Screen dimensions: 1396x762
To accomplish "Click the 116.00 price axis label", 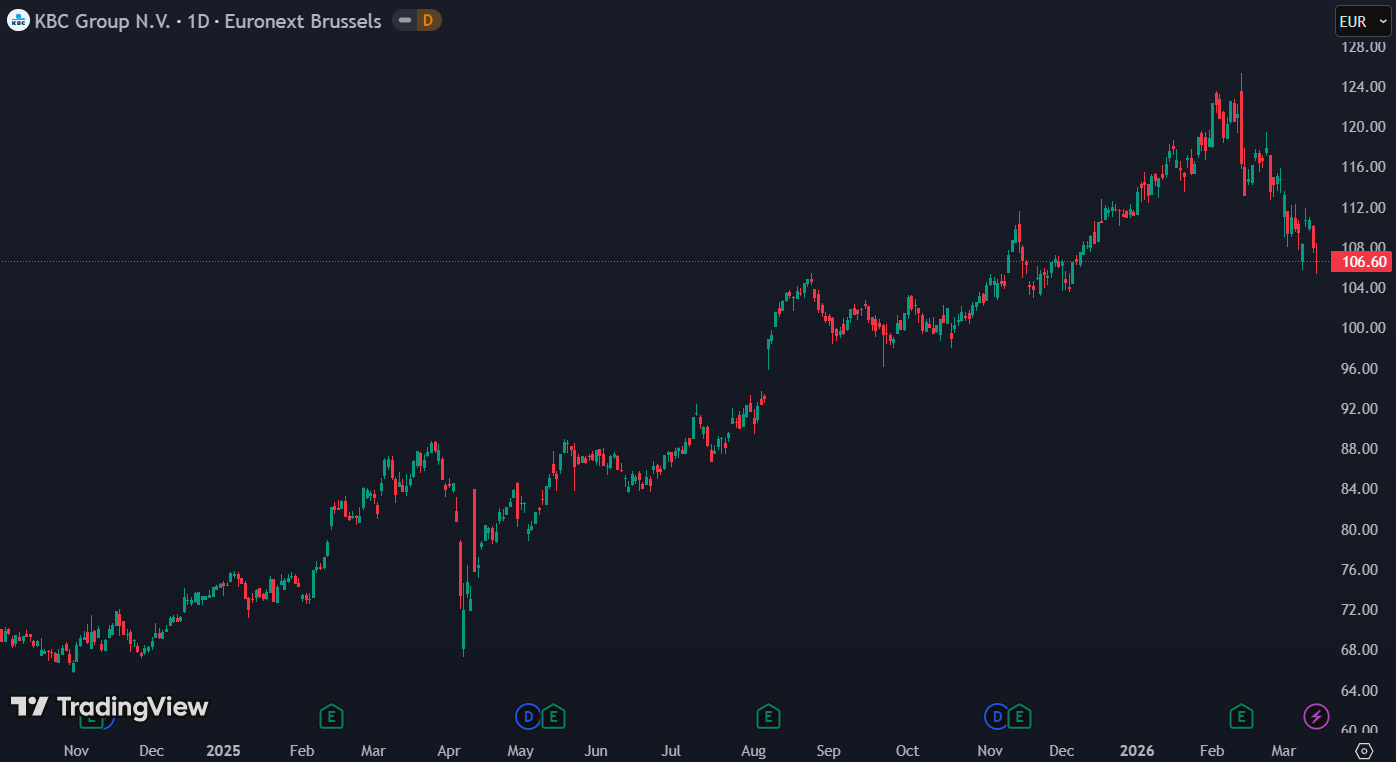I will pos(1364,167).
